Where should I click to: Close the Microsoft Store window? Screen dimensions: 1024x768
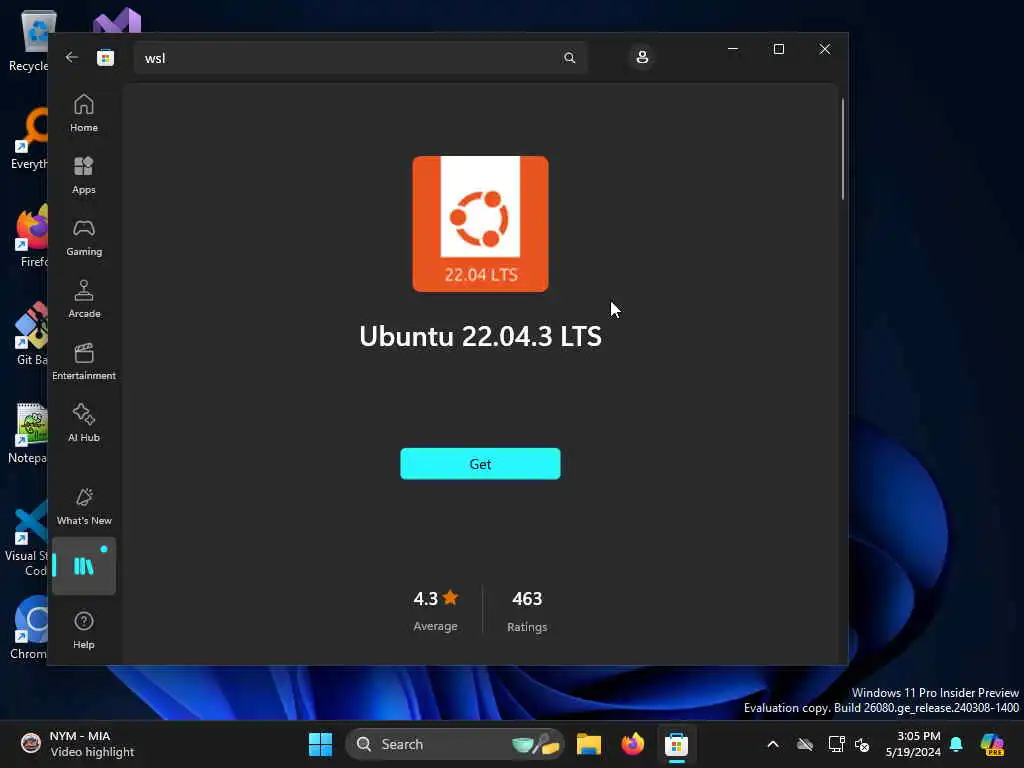(824, 49)
